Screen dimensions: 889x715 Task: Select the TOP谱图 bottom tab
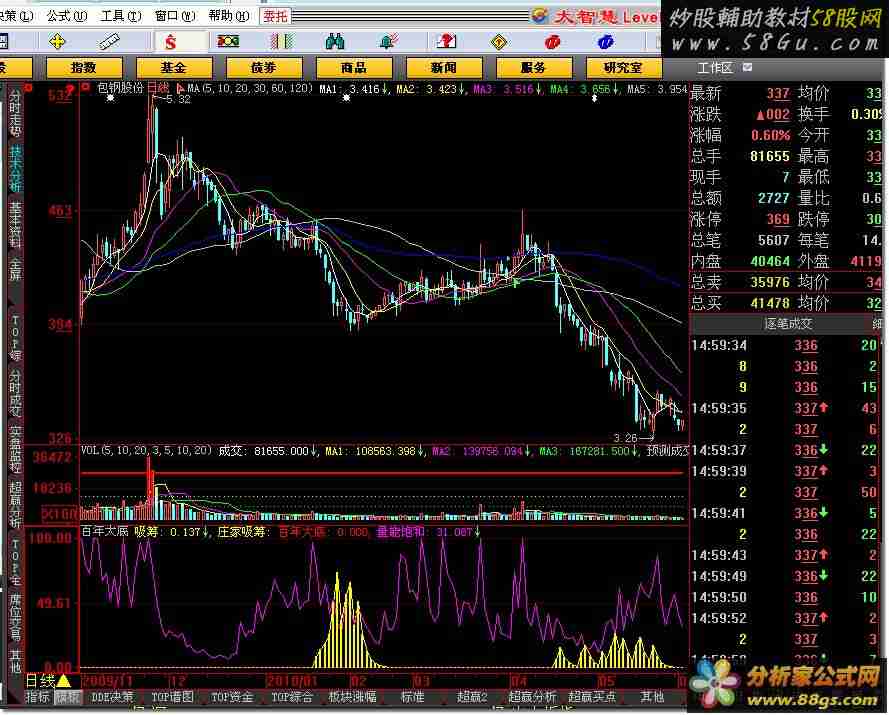(x=173, y=697)
